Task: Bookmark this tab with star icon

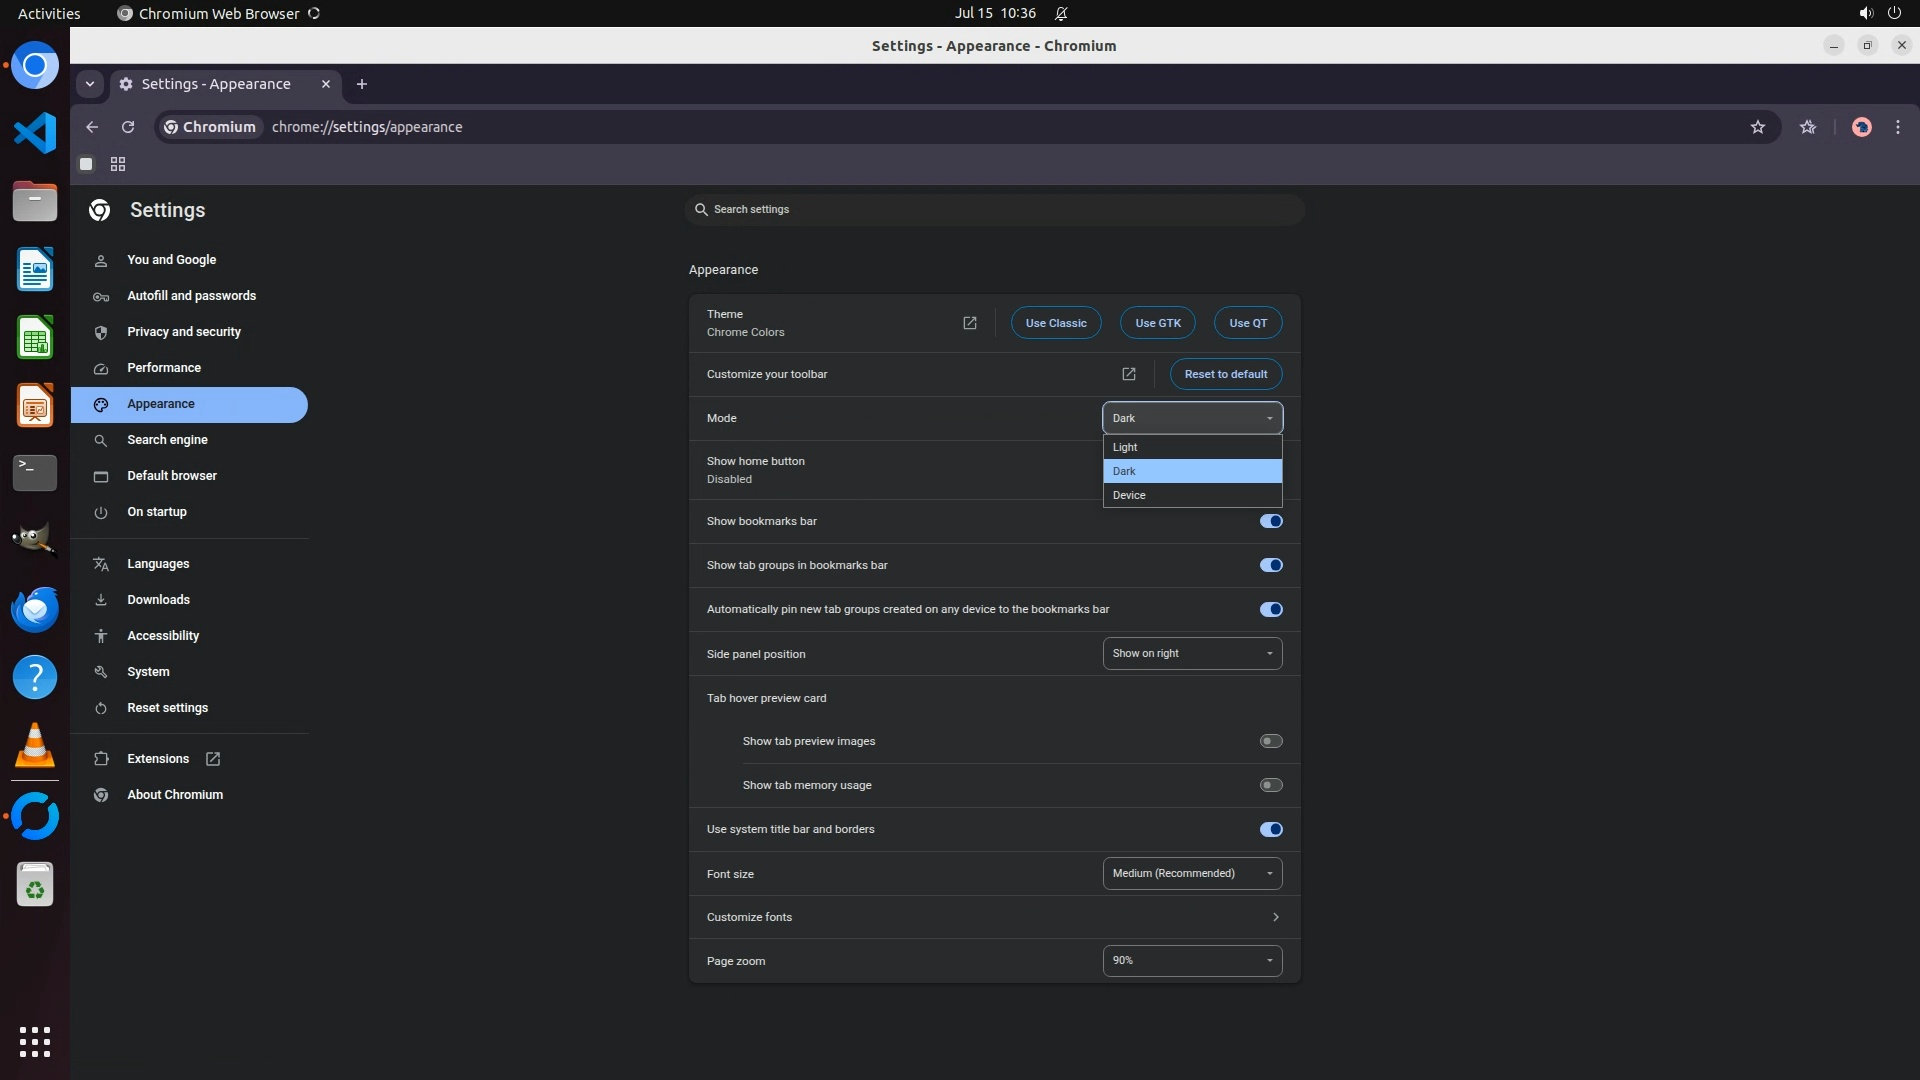Action: point(1757,127)
